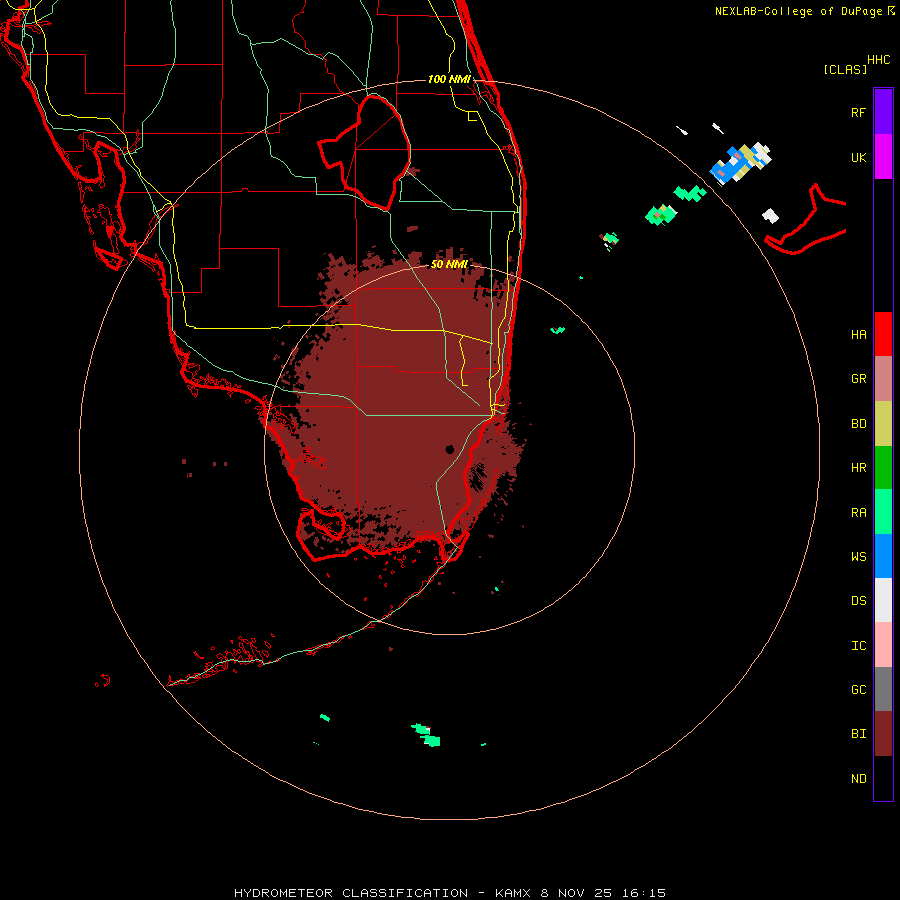Click the BD legend label

click(x=858, y=424)
